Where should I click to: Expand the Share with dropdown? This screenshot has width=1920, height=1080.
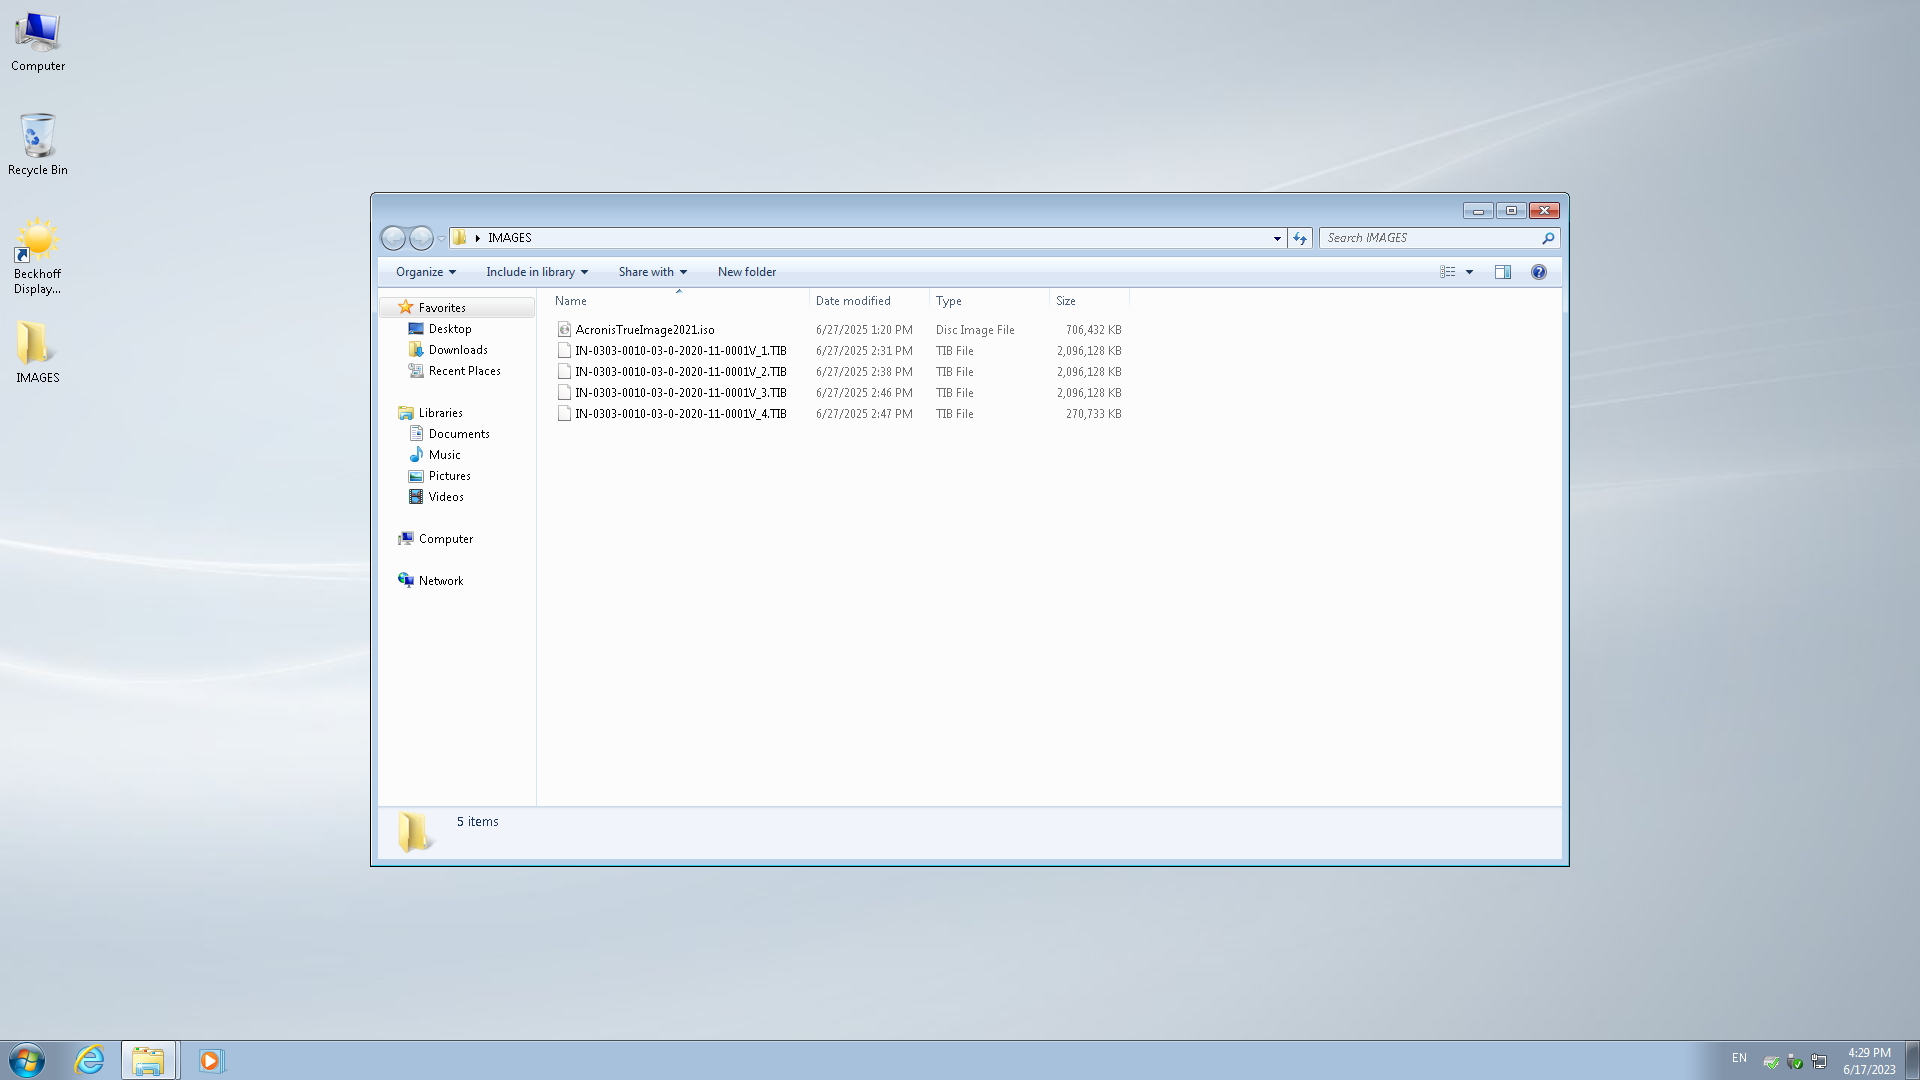(652, 272)
